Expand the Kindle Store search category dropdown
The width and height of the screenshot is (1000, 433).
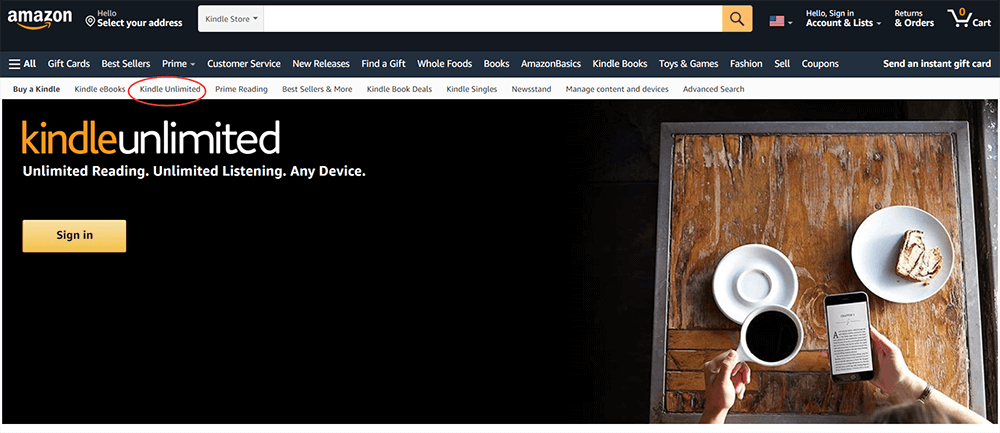(x=231, y=19)
